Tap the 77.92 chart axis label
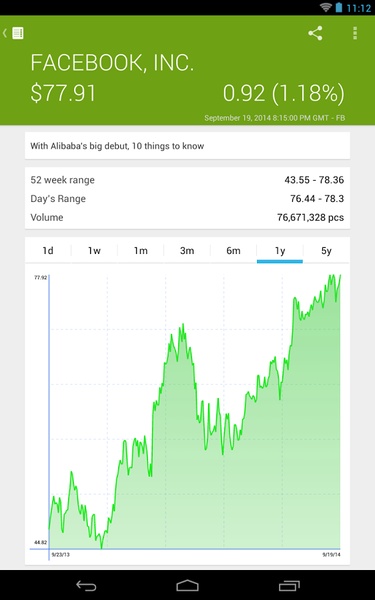The image size is (375, 600). [41, 277]
